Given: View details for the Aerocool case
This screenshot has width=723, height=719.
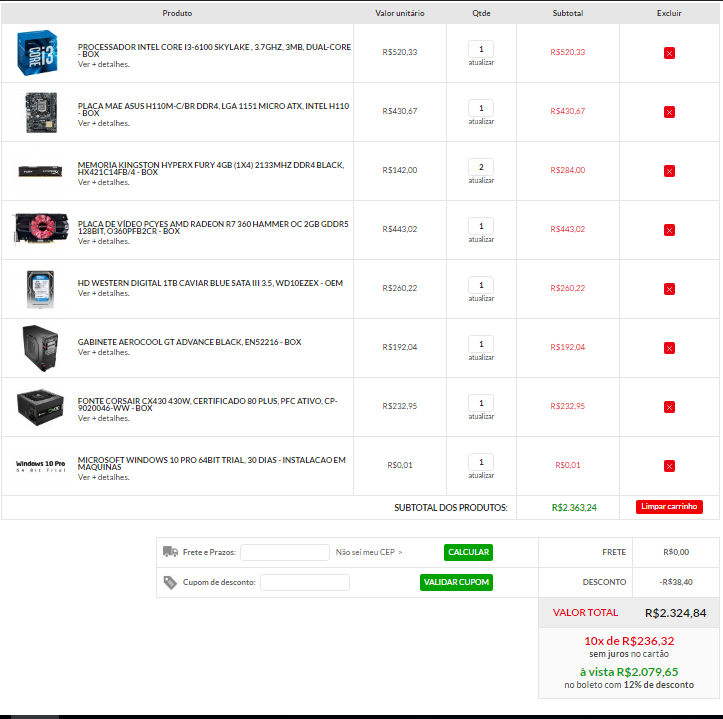Looking at the screenshot, I should coord(103,352).
